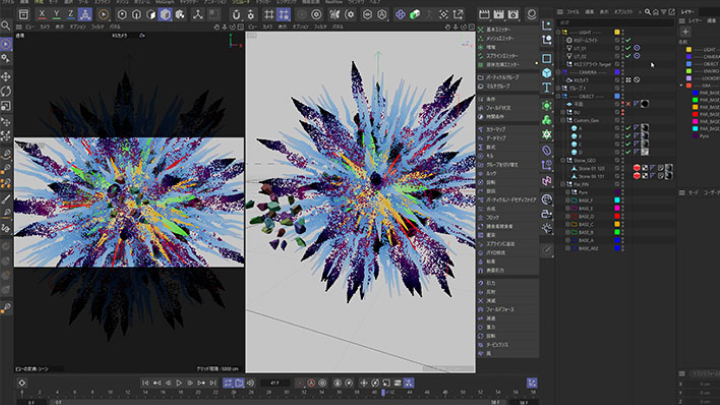Toggle the layer square on Stone 01 122 row
This screenshot has height=405, width=720.
617,168
